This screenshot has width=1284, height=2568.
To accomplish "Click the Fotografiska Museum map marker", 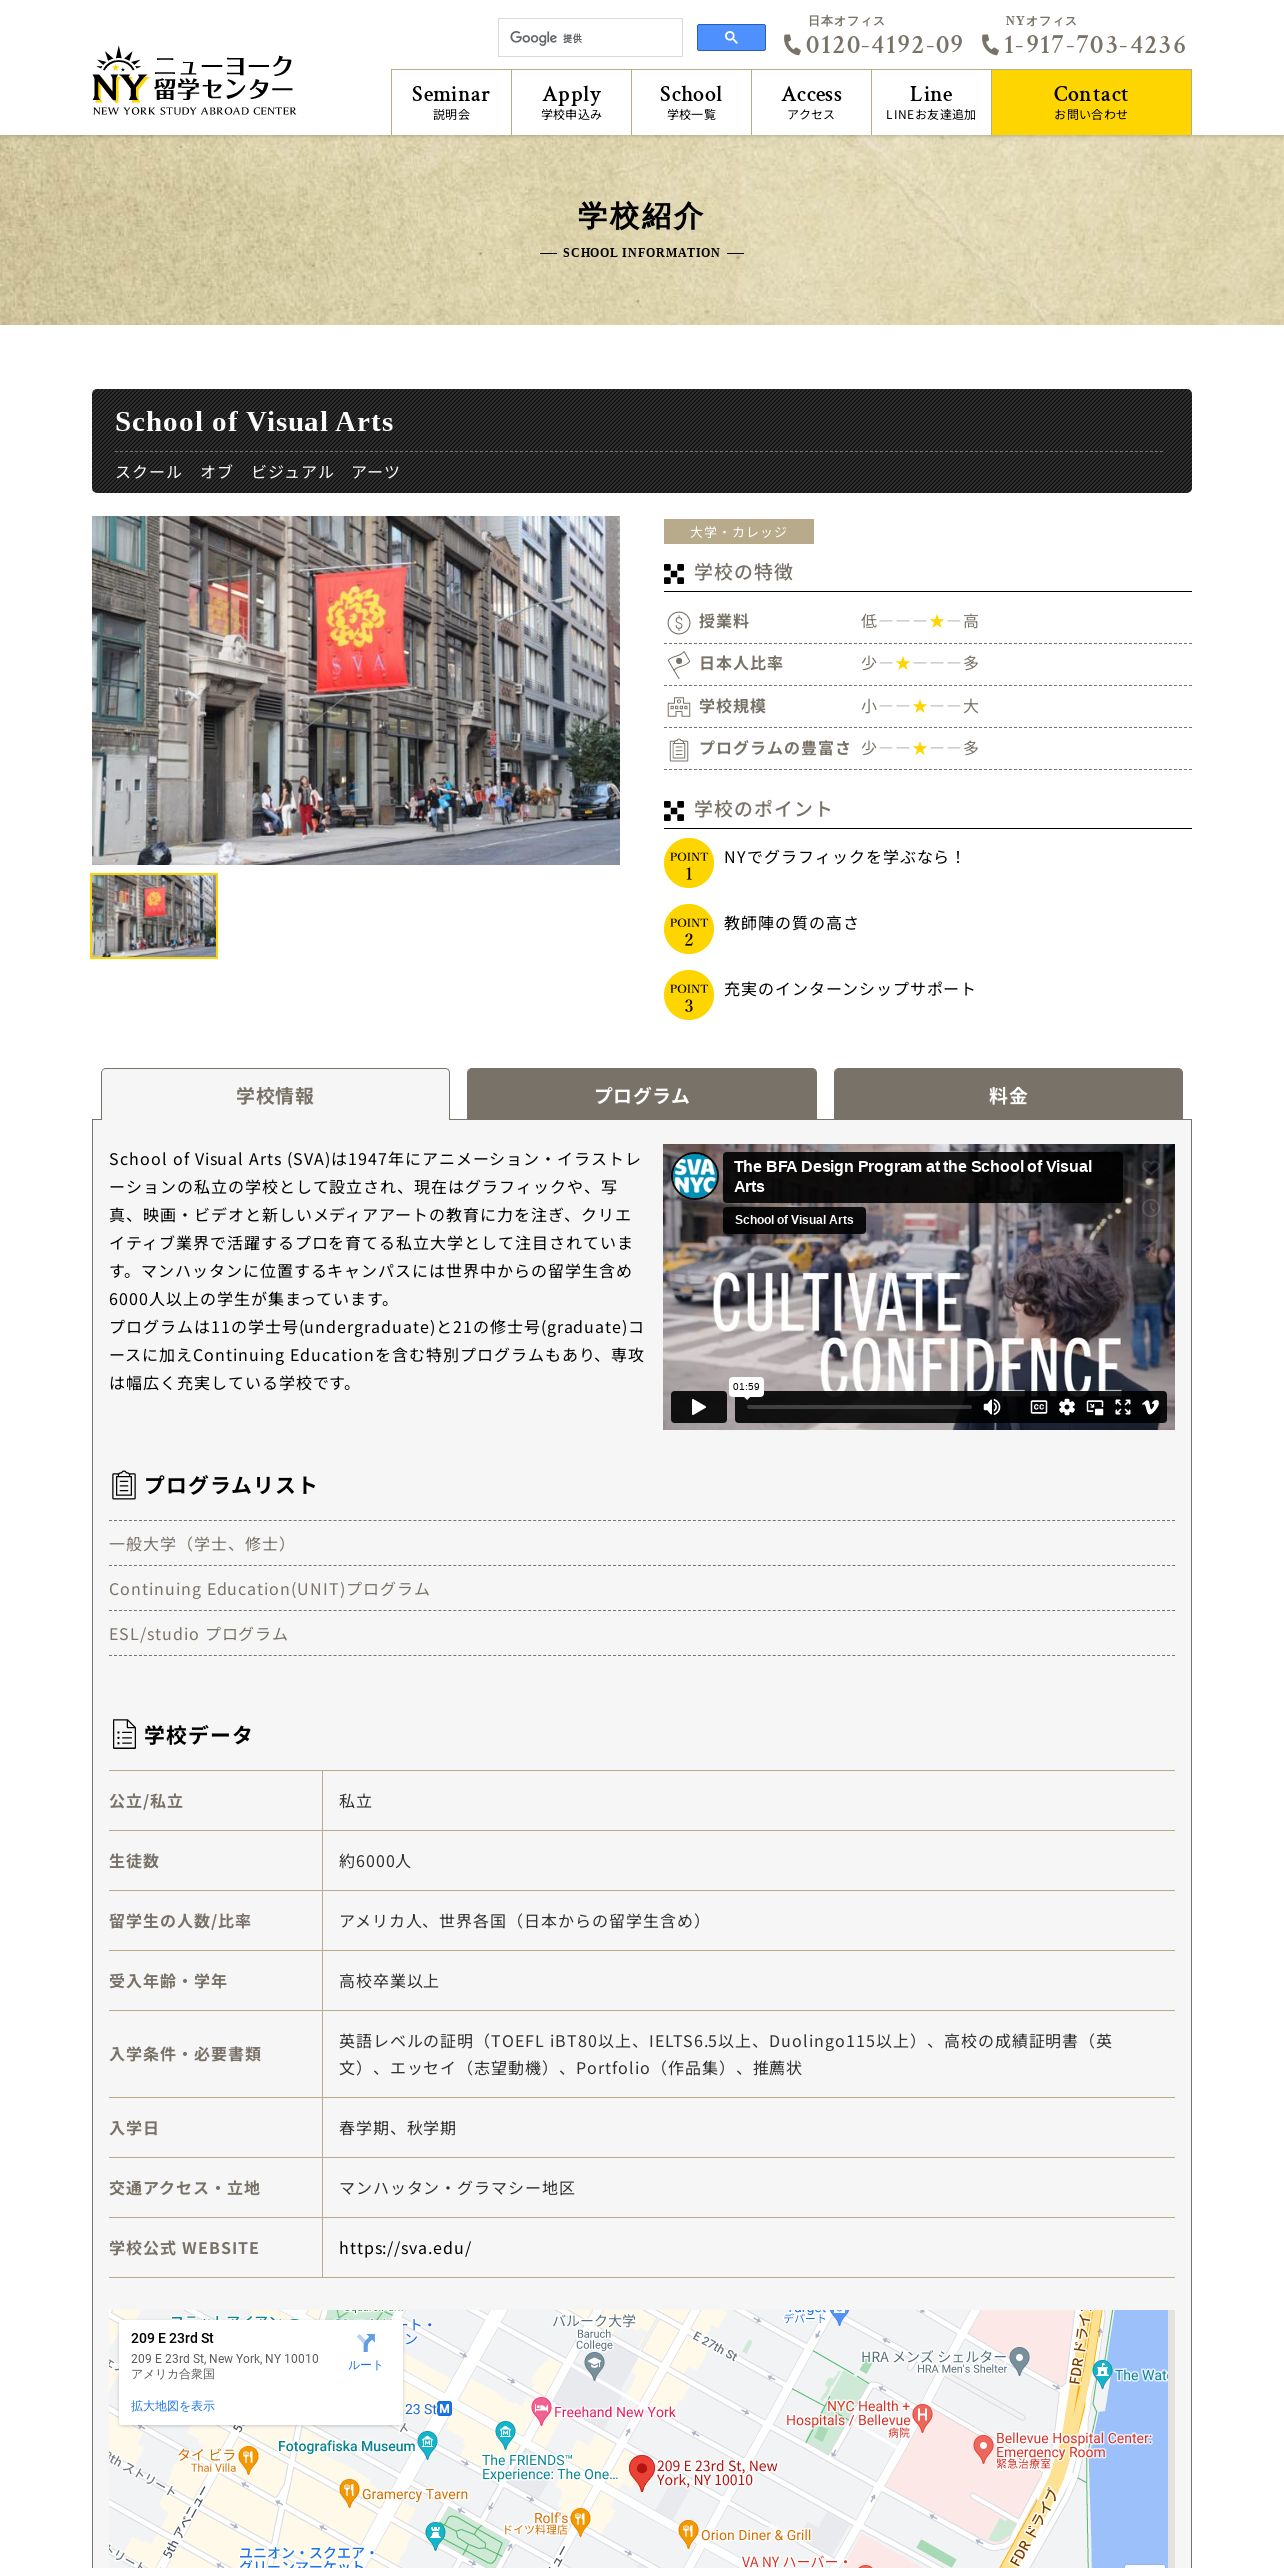I will tap(428, 2445).
